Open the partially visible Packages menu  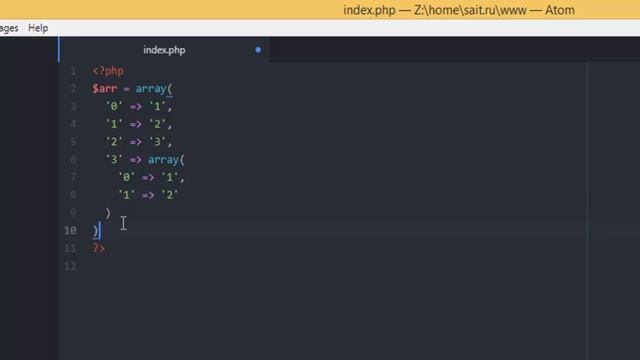coord(9,28)
